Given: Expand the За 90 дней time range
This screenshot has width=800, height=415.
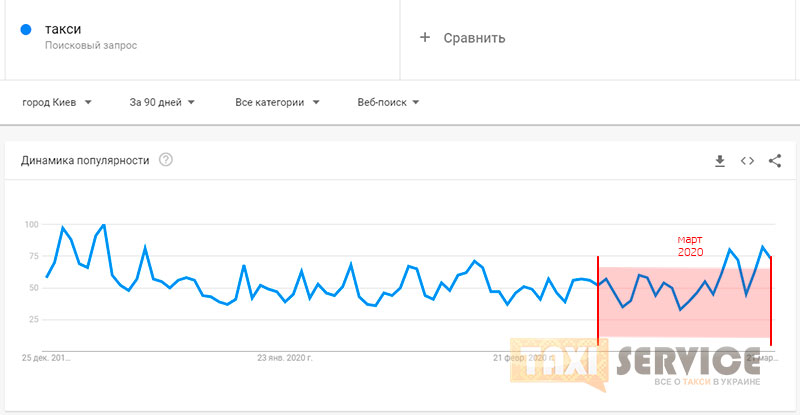Looking at the screenshot, I should [162, 102].
